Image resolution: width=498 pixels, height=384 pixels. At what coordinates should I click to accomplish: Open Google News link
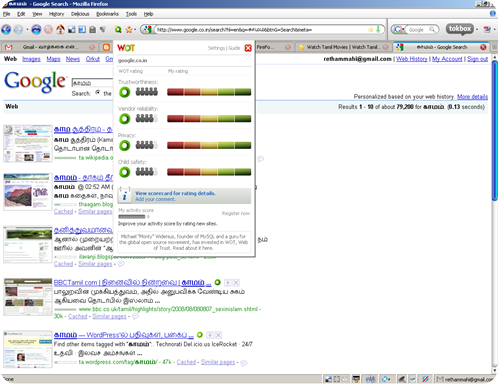pos(73,59)
